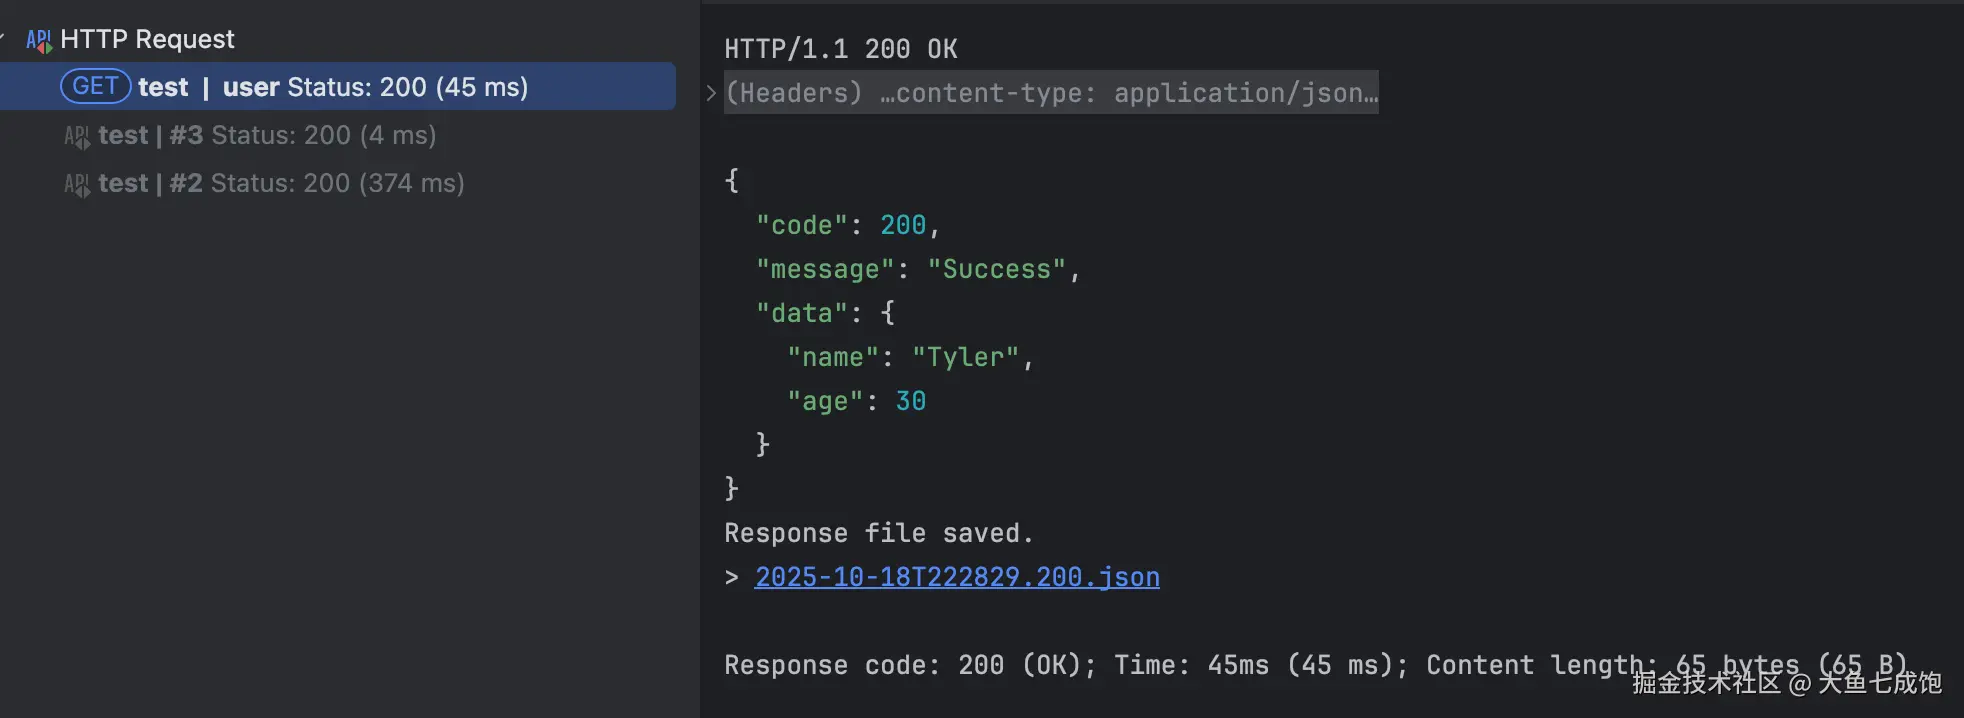Click the "name": "Tyler" line

pyautogui.click(x=909, y=357)
